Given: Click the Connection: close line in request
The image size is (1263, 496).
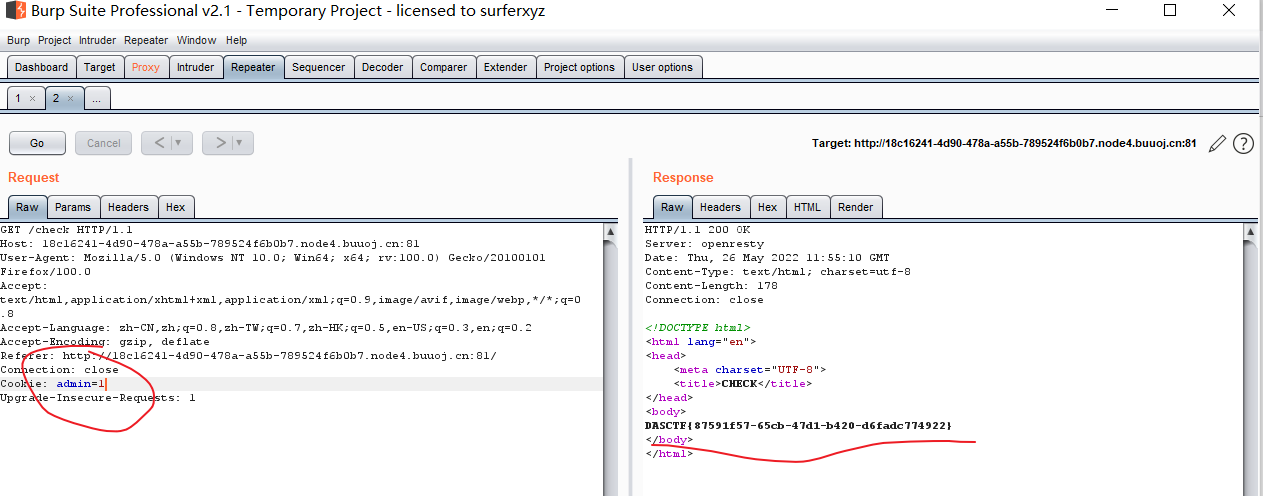Looking at the screenshot, I should (x=59, y=370).
